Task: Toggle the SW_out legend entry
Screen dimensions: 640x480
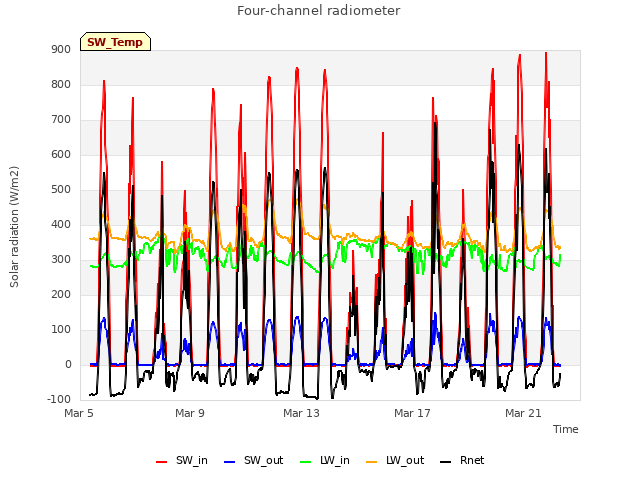Action: click(x=253, y=460)
